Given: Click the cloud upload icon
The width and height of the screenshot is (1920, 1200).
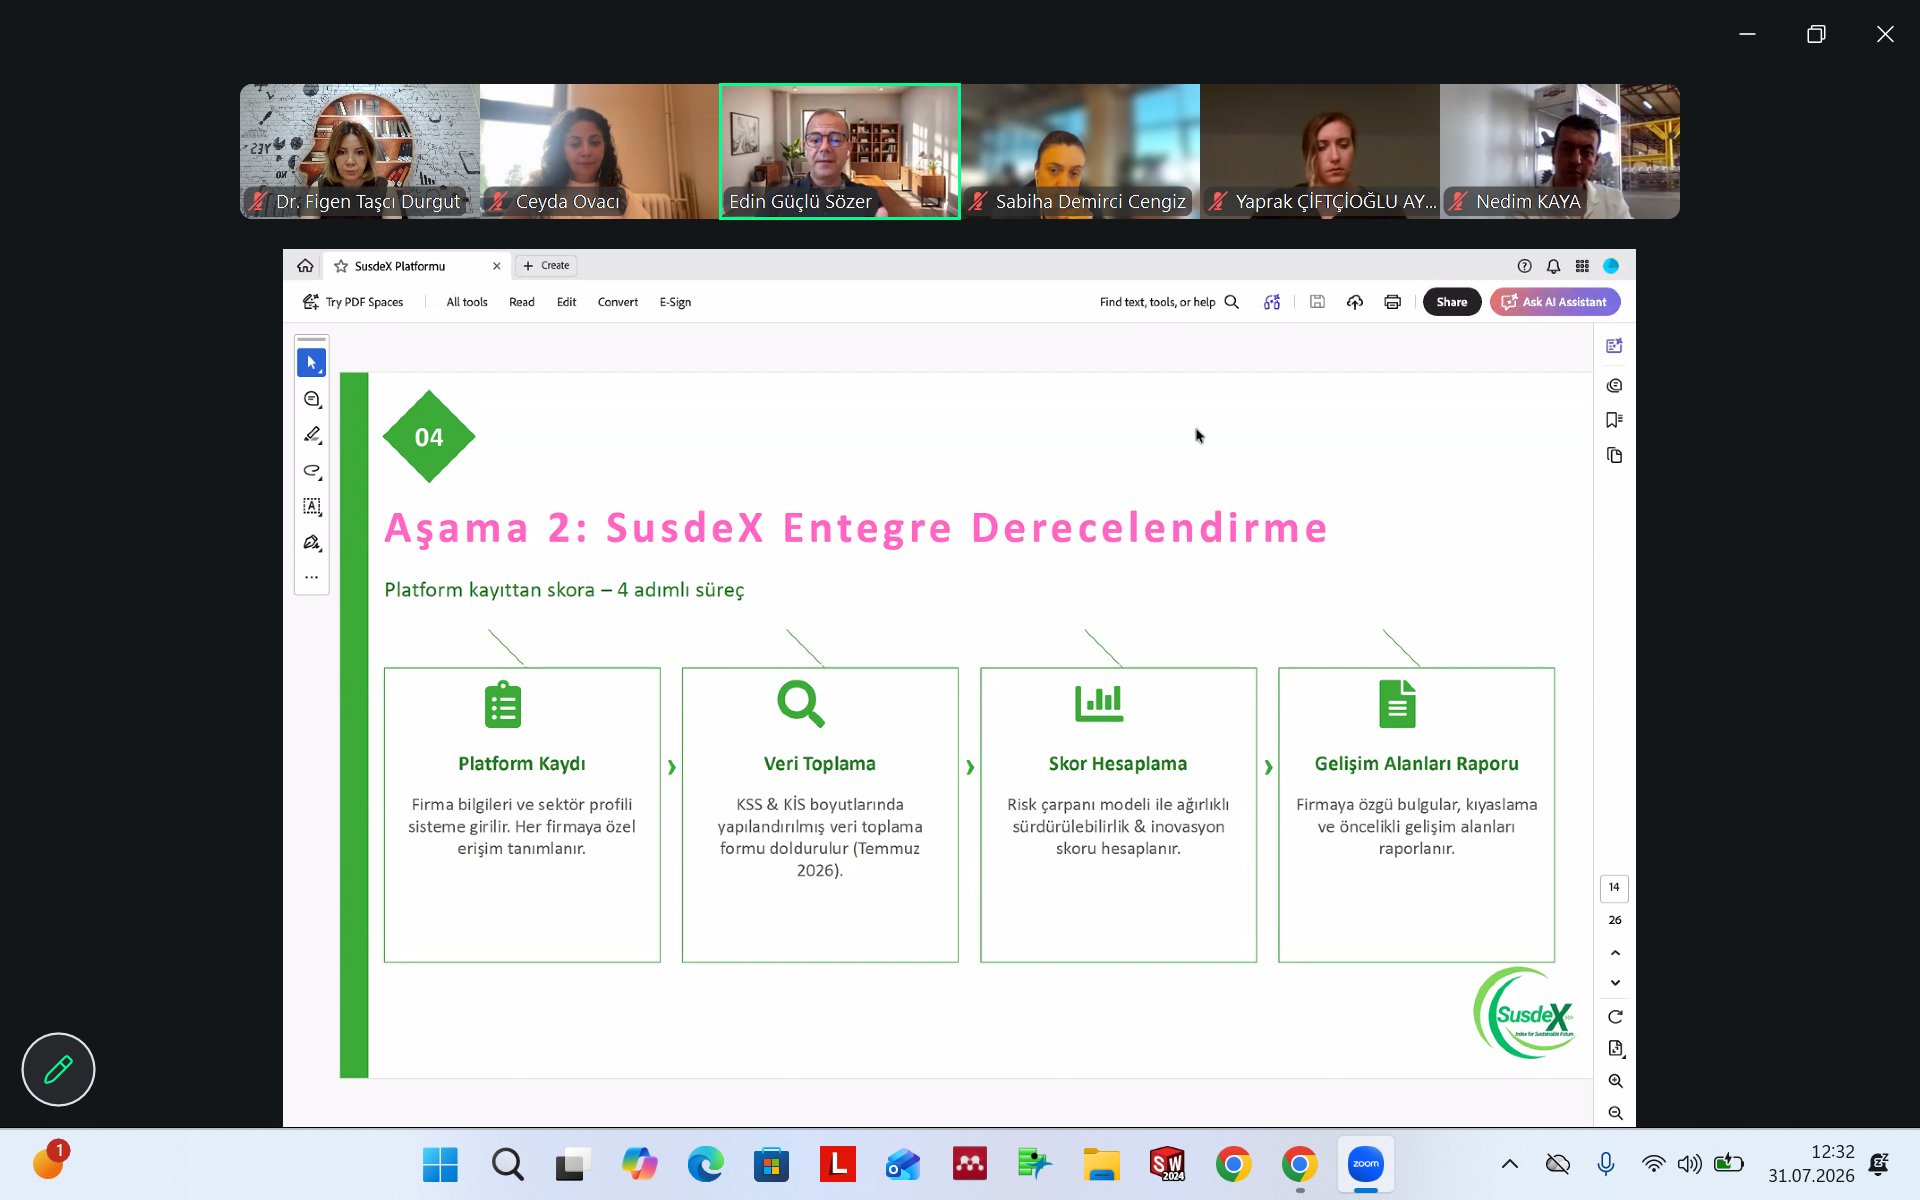Looking at the screenshot, I should pos(1355,302).
